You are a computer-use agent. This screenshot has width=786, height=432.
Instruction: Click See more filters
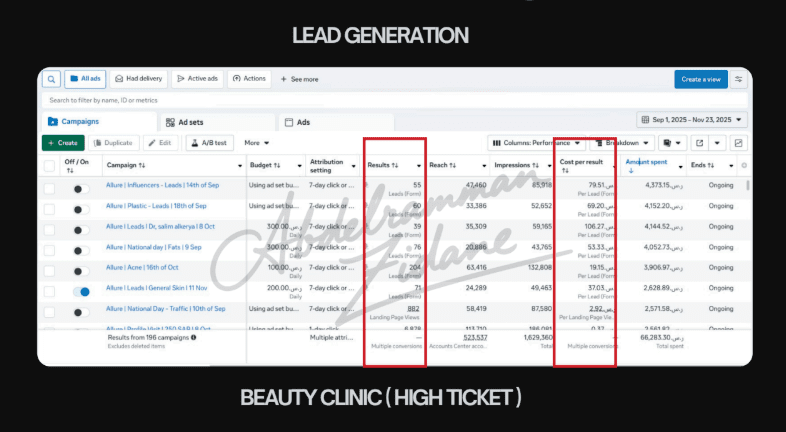click(299, 79)
